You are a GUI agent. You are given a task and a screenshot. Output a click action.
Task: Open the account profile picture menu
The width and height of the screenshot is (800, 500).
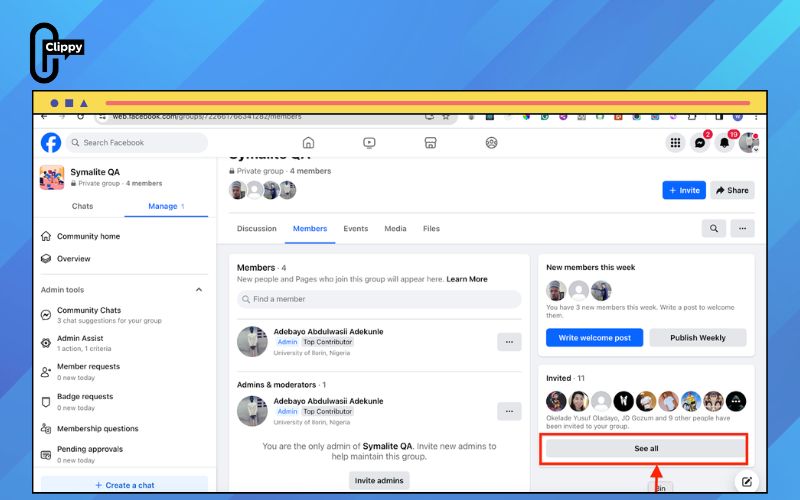tap(748, 142)
